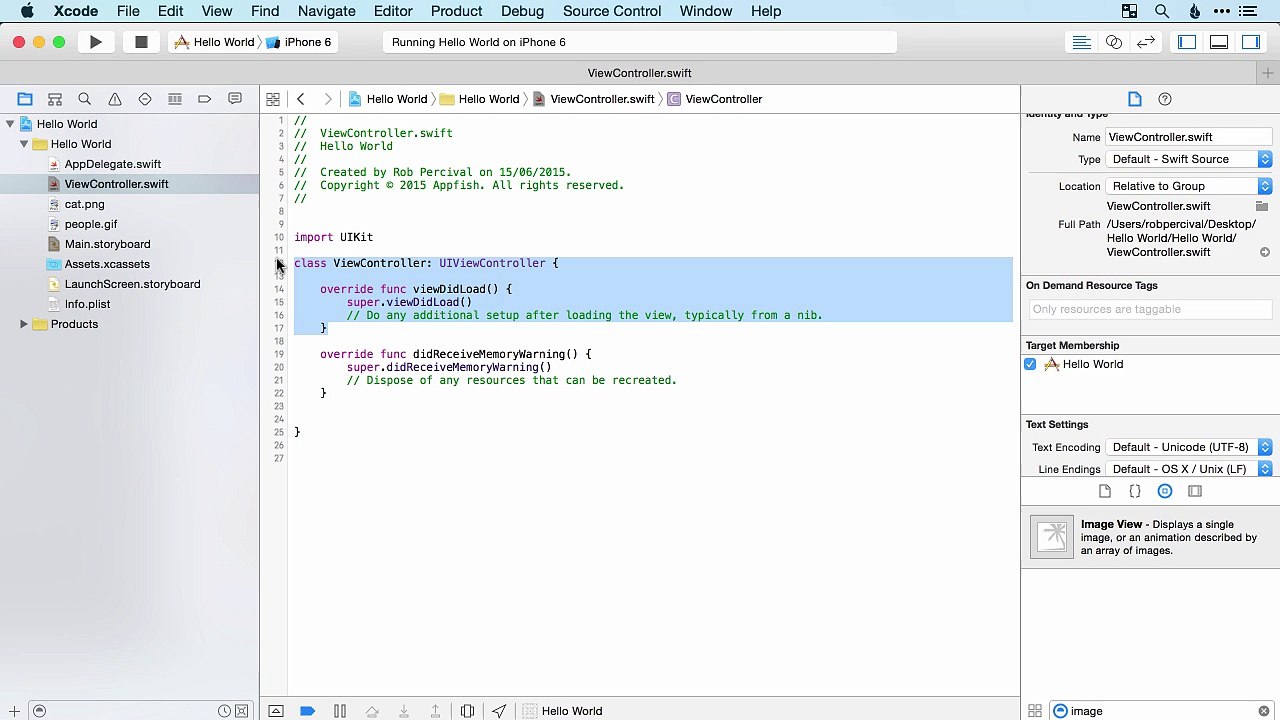Show the Quick Help inspector
The width and height of the screenshot is (1280, 720).
pos(1165,99)
